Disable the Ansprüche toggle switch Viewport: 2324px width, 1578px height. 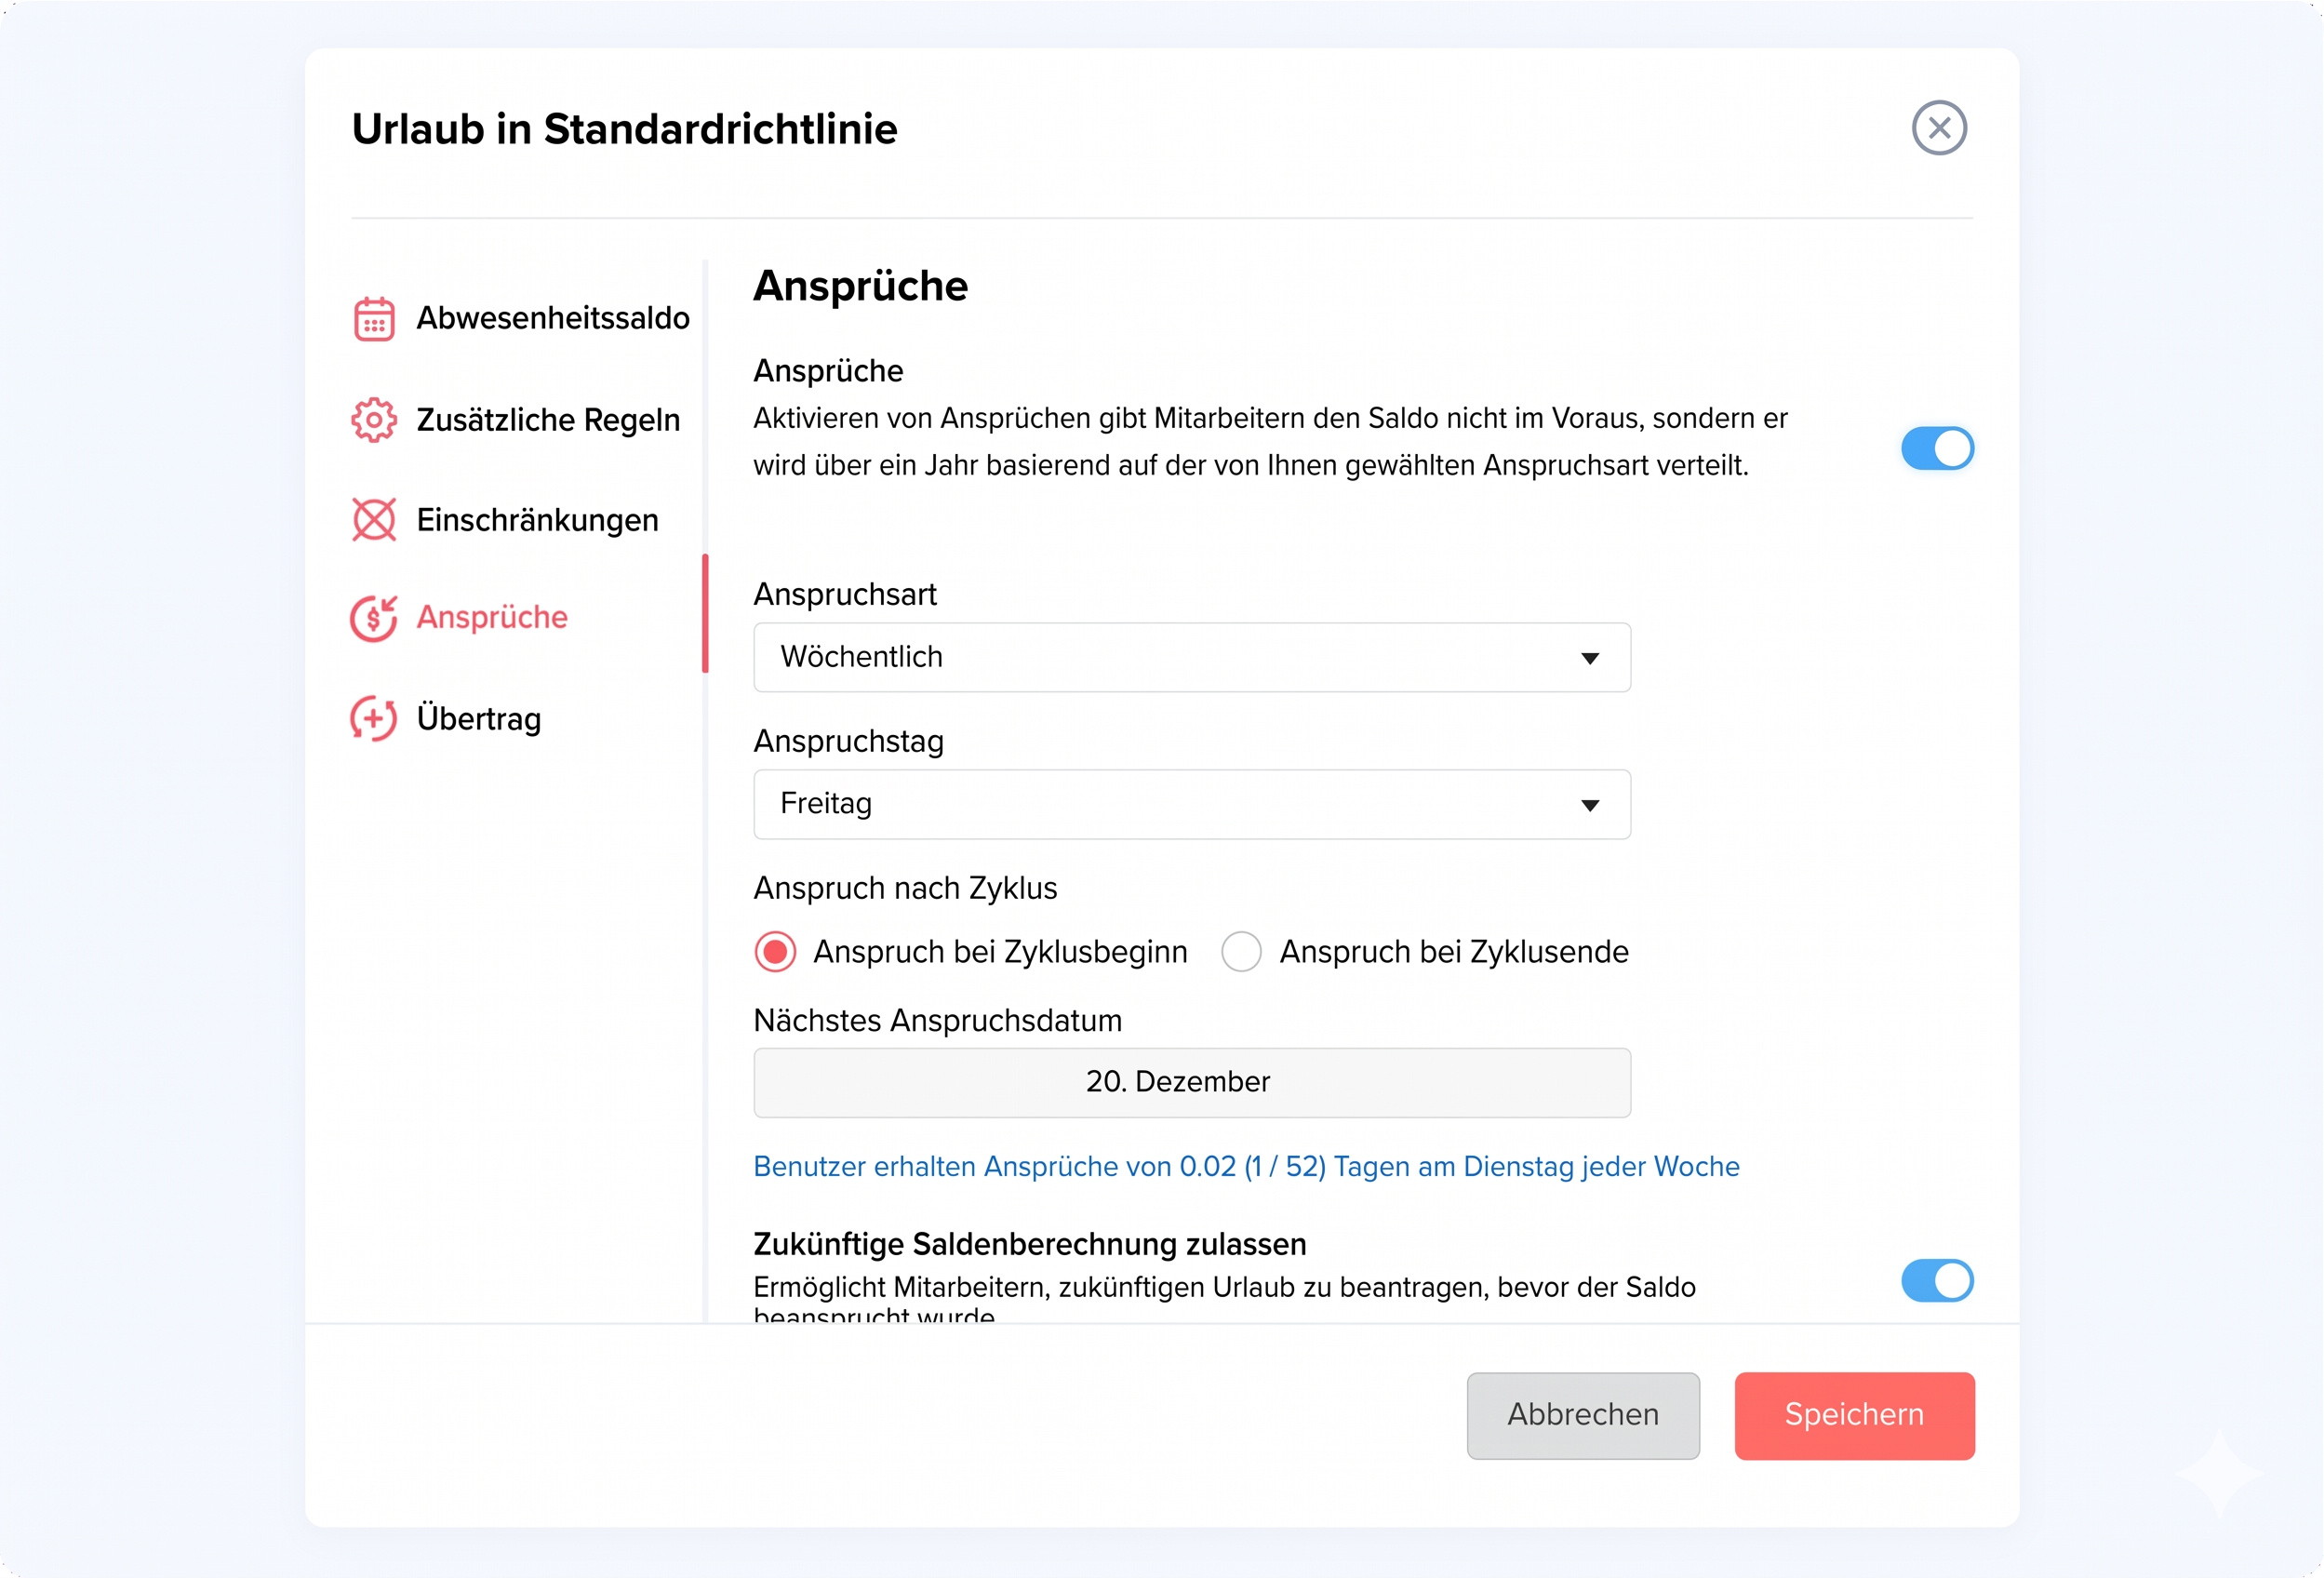pos(1937,448)
